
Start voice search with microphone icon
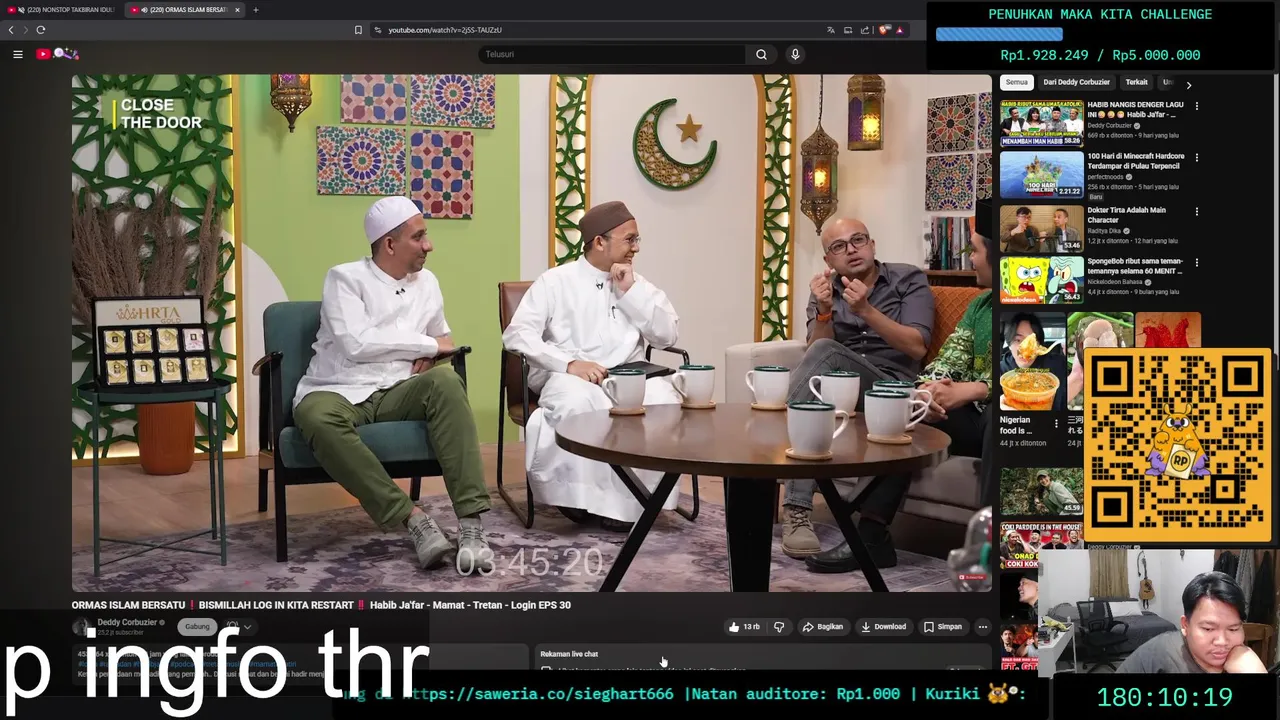click(795, 54)
